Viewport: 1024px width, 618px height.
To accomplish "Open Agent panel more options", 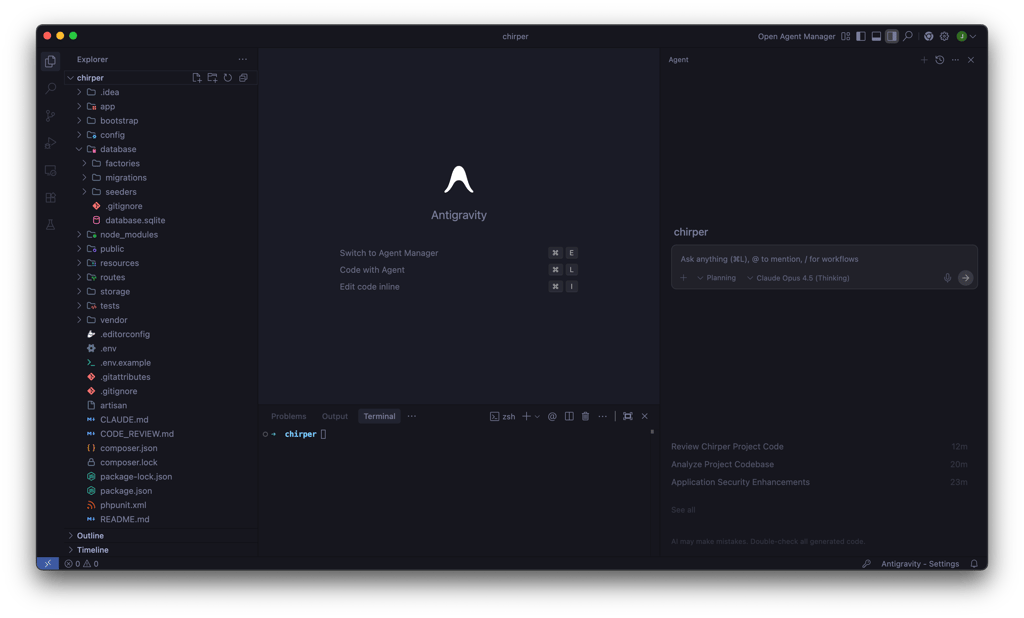I will pos(955,59).
